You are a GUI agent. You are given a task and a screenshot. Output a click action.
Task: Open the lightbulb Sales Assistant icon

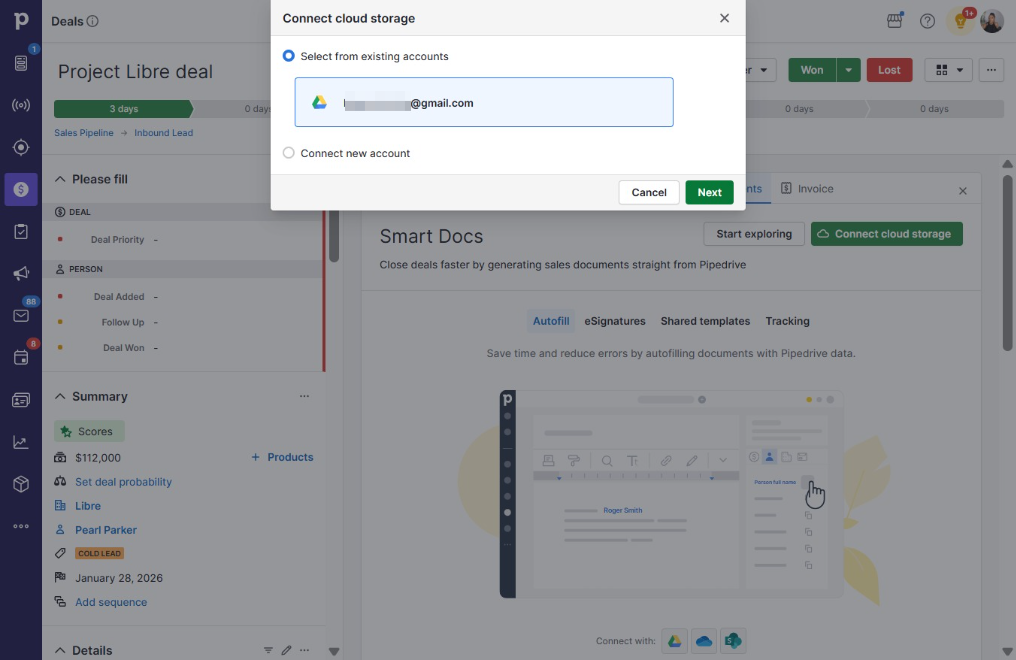tap(960, 21)
